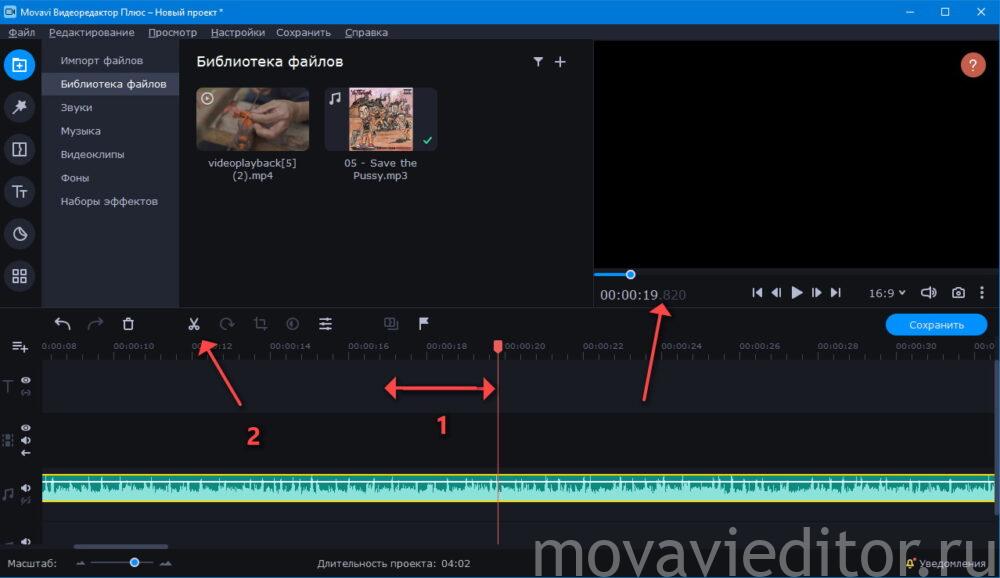The height and width of the screenshot is (578, 1000).
Task: Toggle link icon on title track
Action: point(26,393)
